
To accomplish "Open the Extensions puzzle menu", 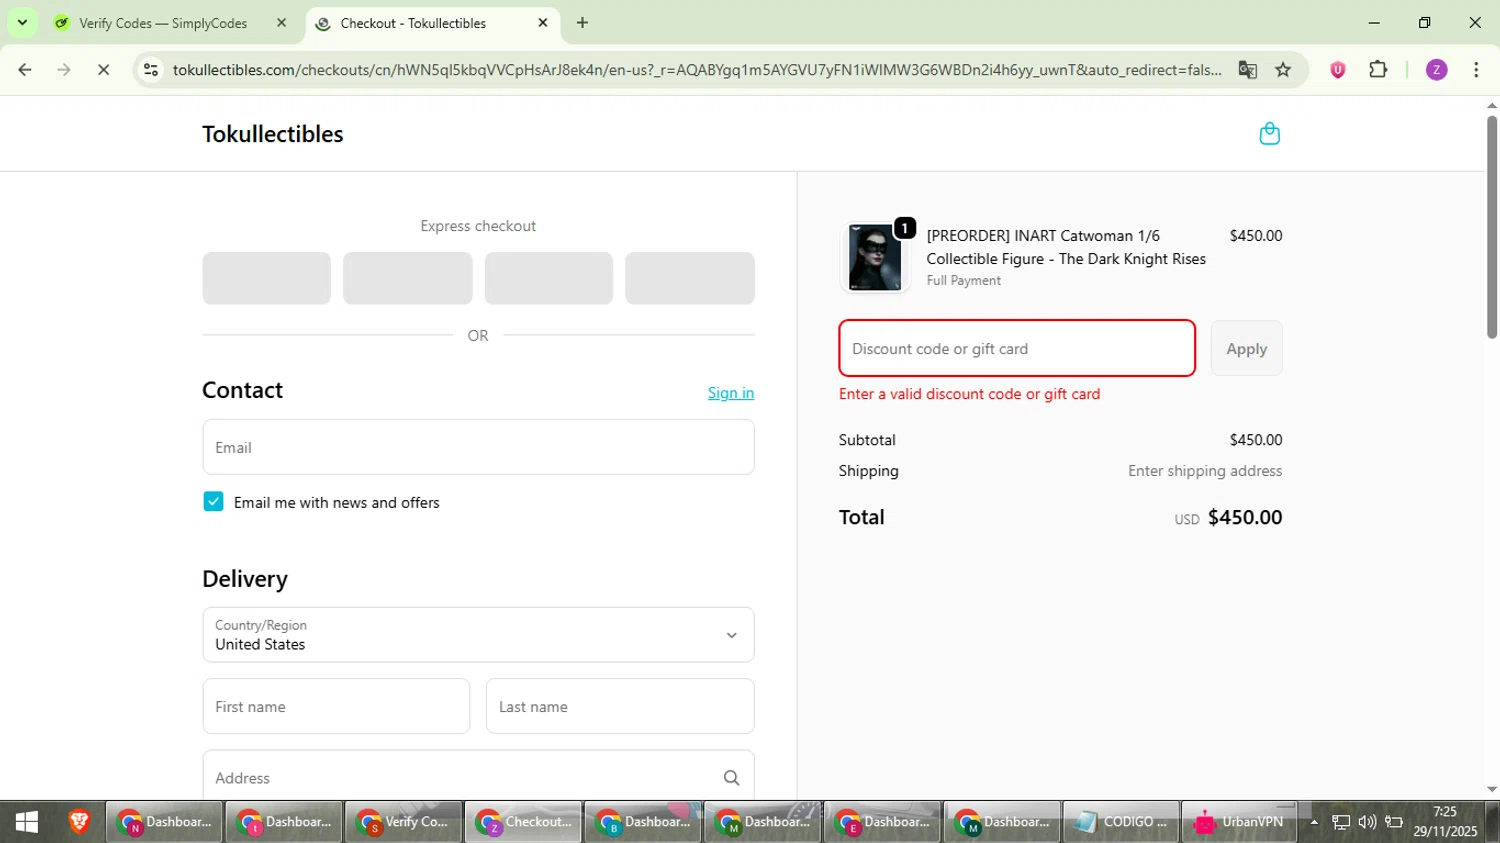I will (1378, 70).
